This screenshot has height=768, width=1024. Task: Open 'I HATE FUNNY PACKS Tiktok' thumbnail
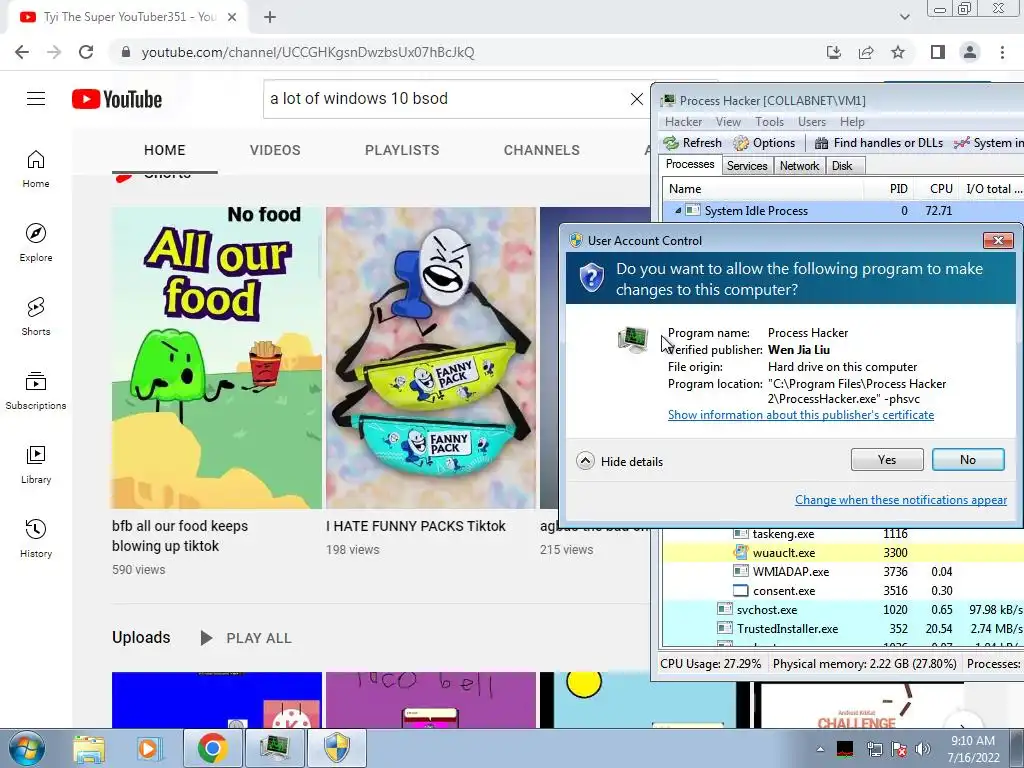tap(431, 358)
